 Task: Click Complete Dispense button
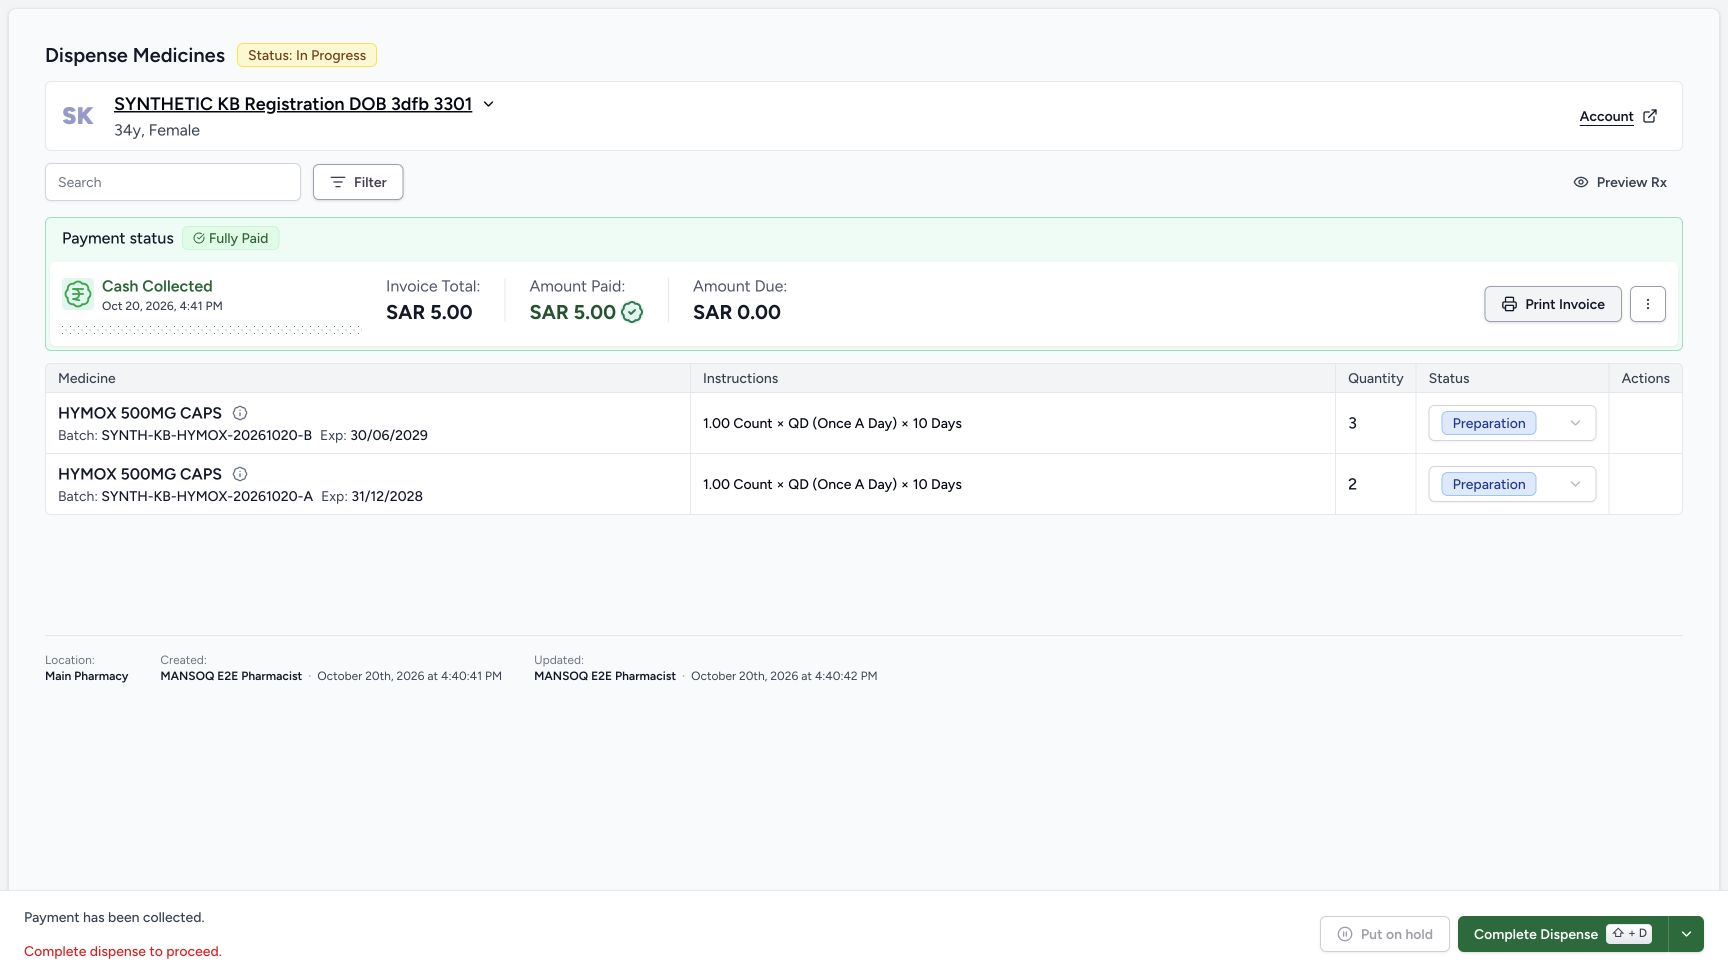(1563, 934)
